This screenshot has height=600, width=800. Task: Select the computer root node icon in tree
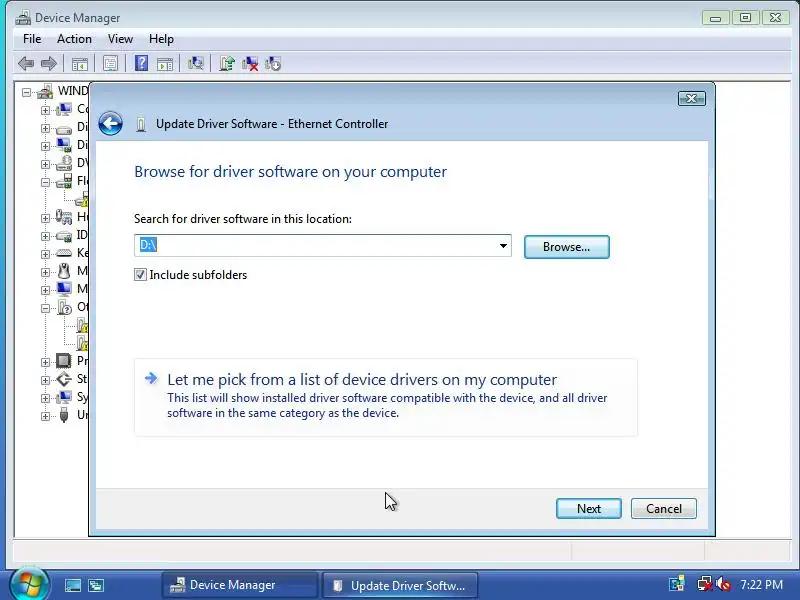point(45,91)
